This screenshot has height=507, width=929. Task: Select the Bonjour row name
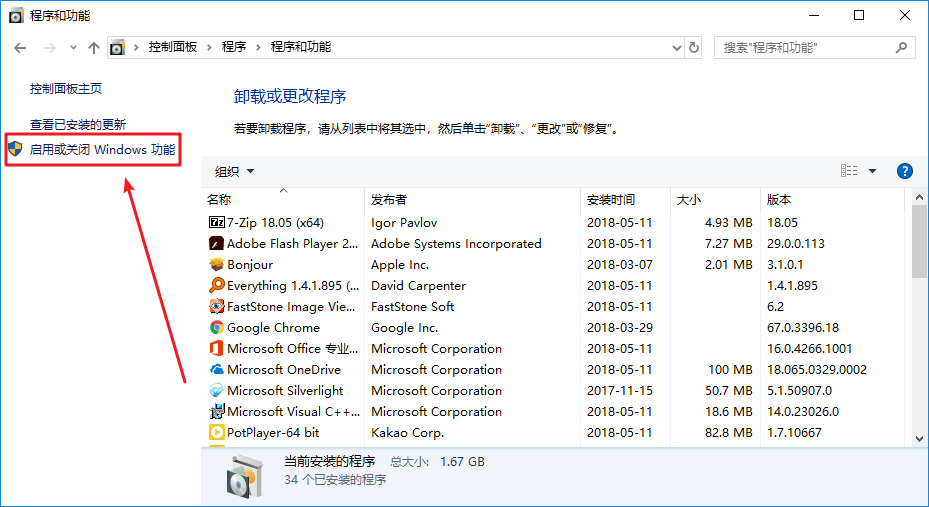(249, 265)
